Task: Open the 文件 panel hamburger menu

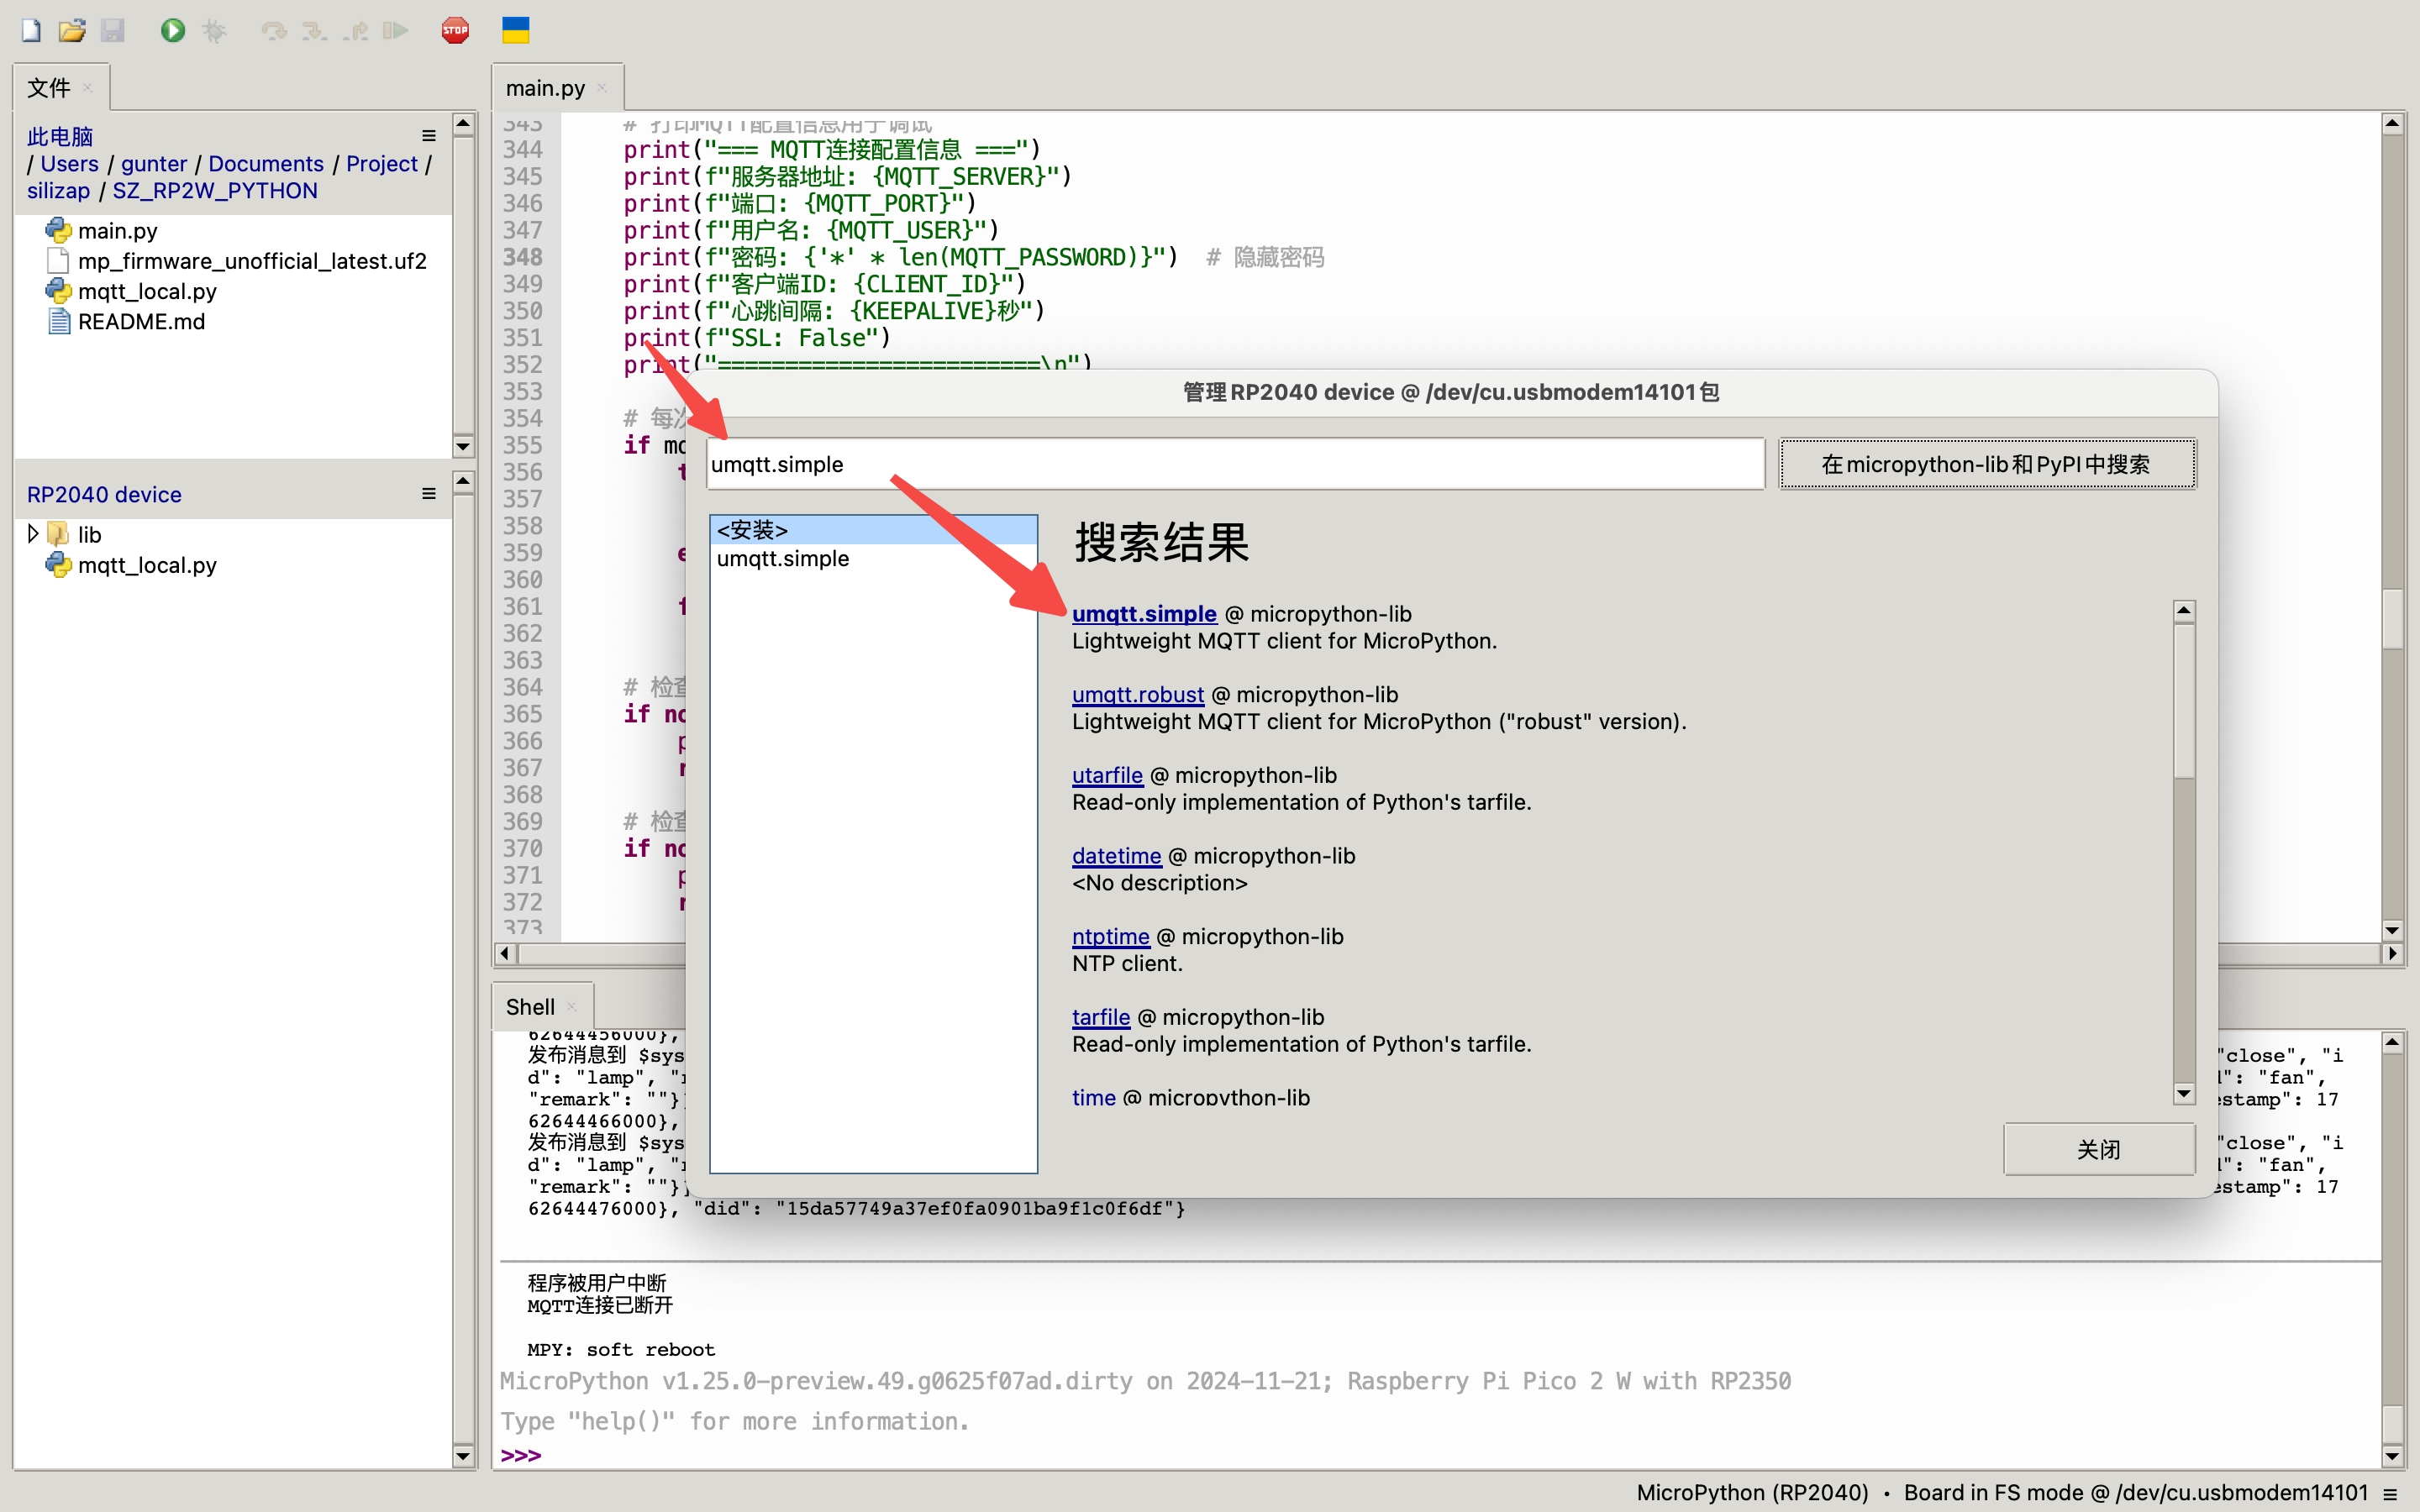Action: click(428, 136)
